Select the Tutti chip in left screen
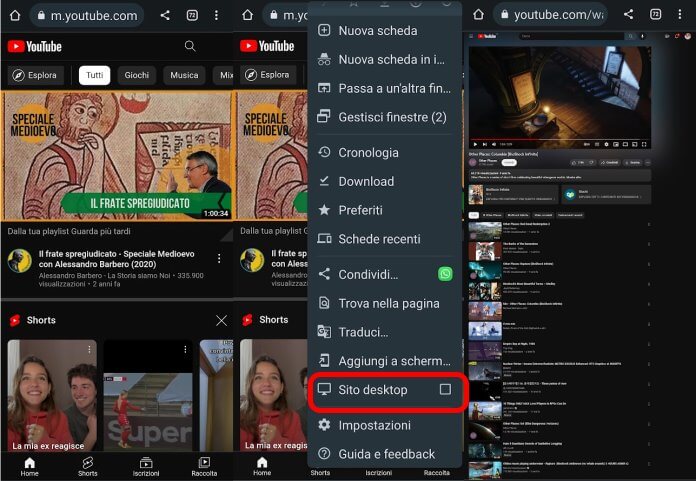This screenshot has height=481, width=696. [x=95, y=75]
